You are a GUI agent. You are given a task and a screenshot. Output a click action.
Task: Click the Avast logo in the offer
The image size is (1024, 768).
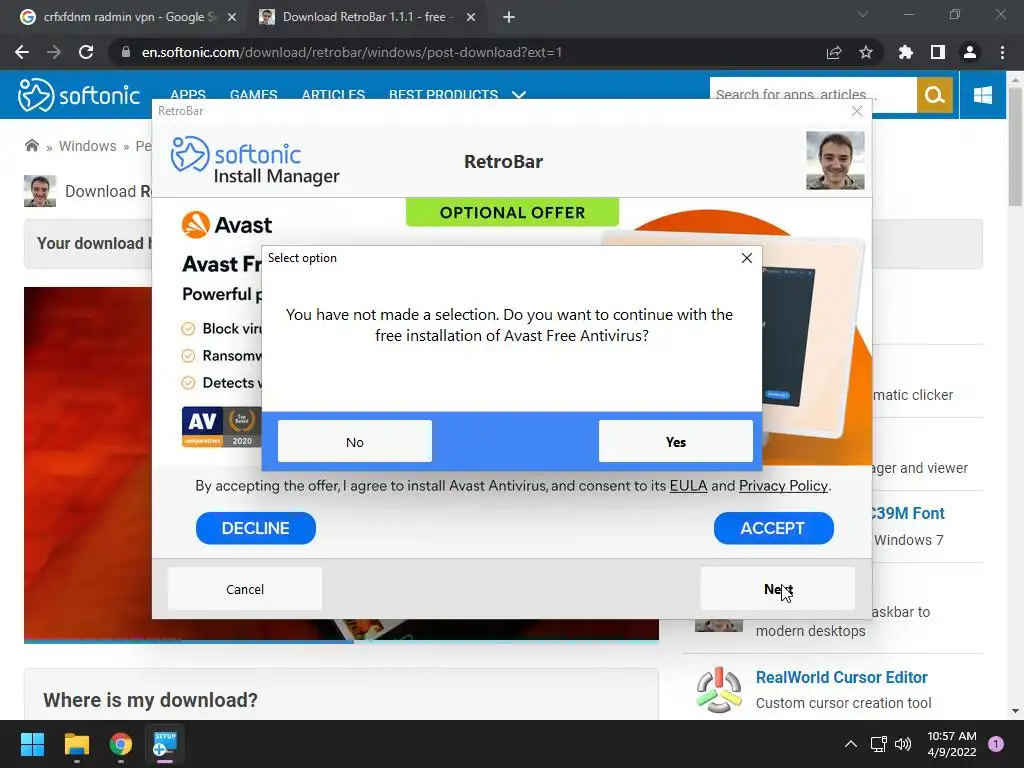pyautogui.click(x=227, y=225)
